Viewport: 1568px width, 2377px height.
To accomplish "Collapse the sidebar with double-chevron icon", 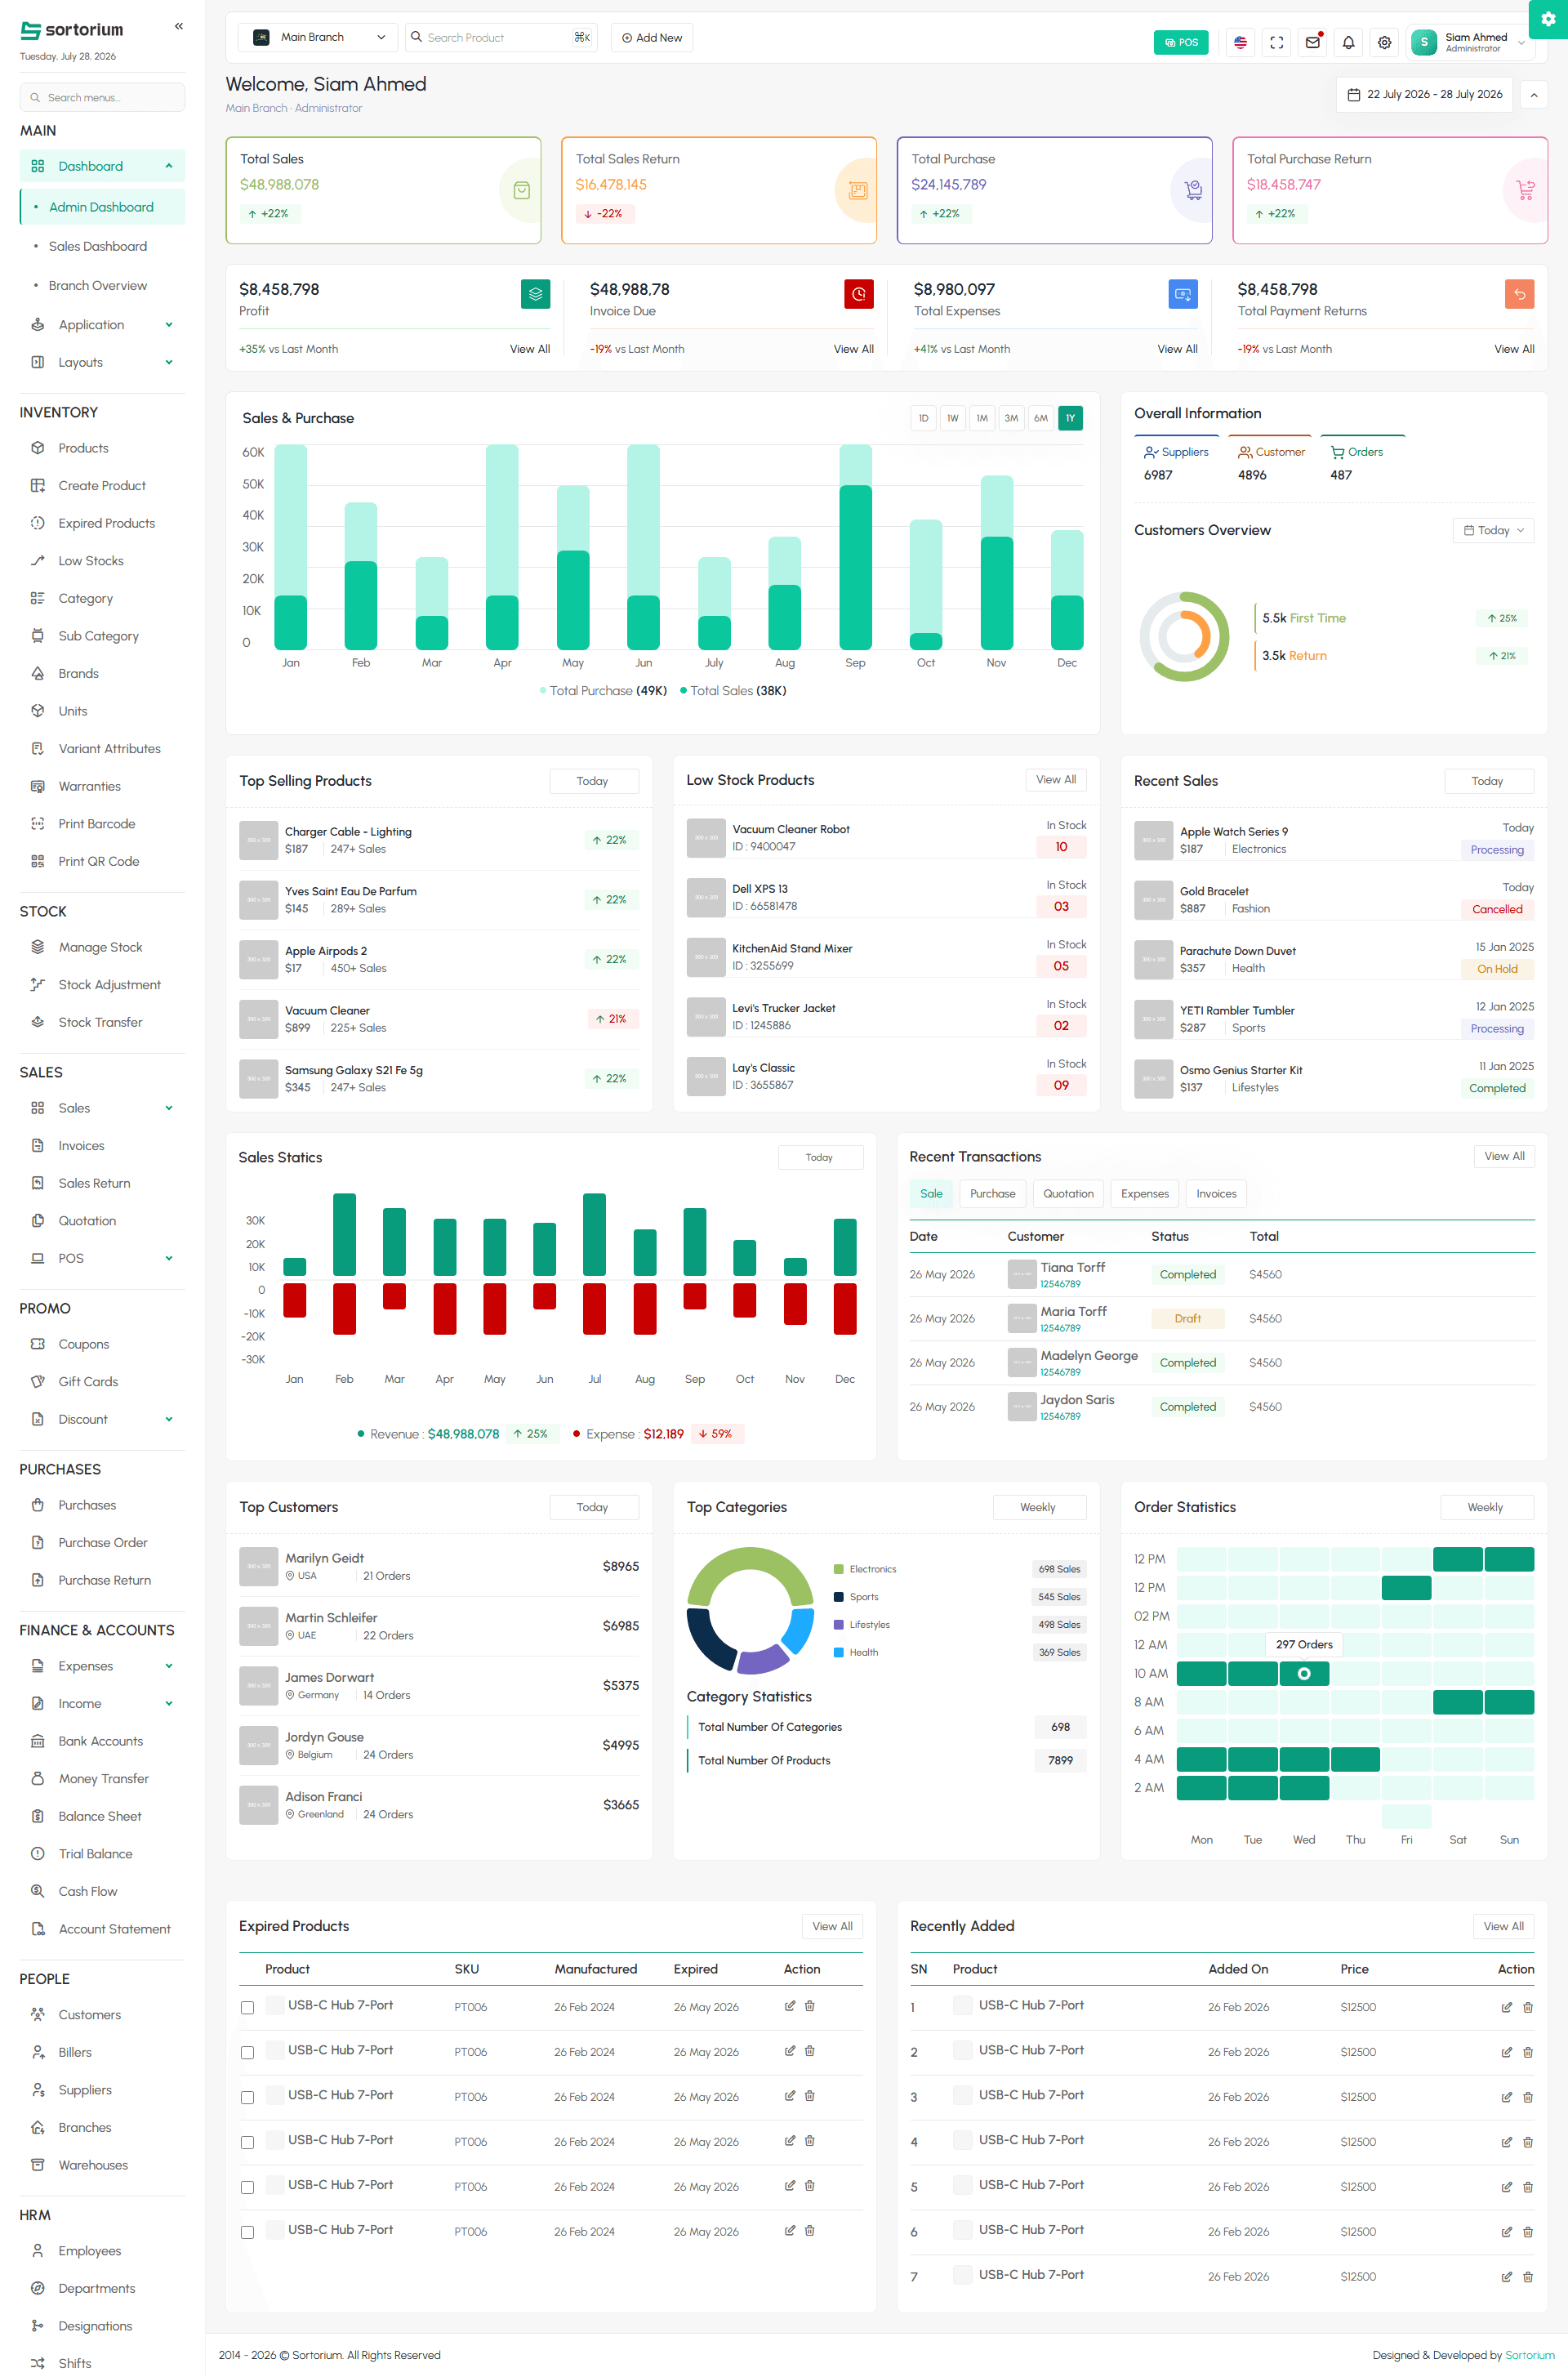I will 179,27.
